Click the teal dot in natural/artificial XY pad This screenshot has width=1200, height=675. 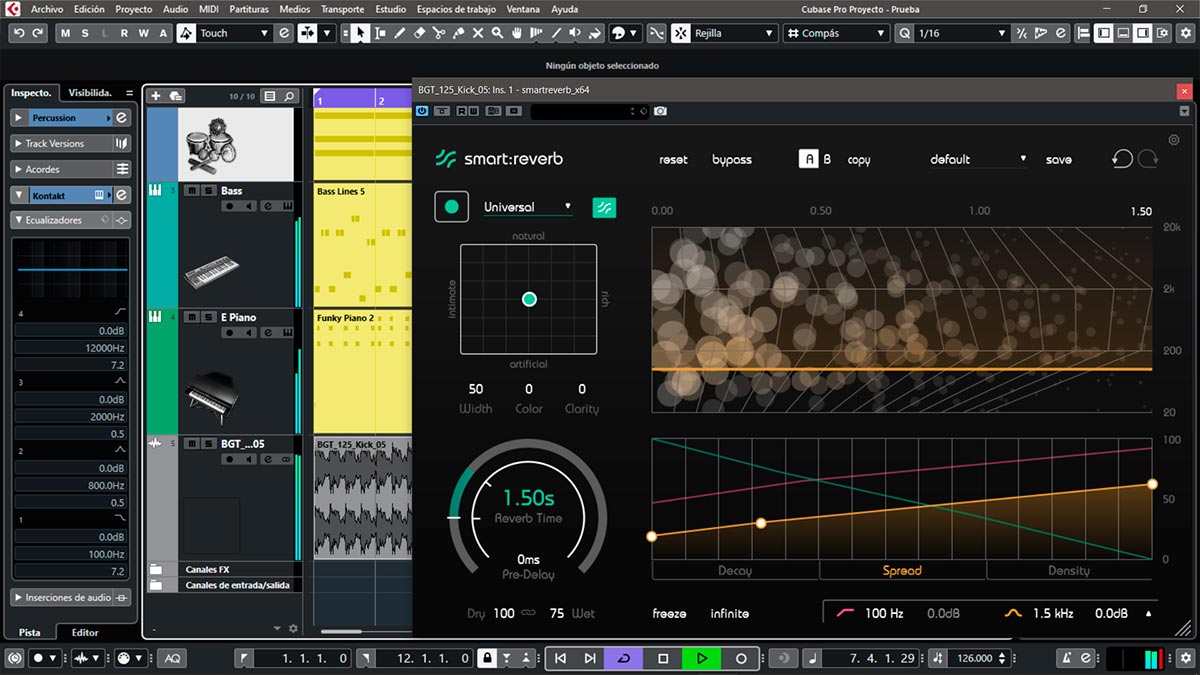pos(530,299)
